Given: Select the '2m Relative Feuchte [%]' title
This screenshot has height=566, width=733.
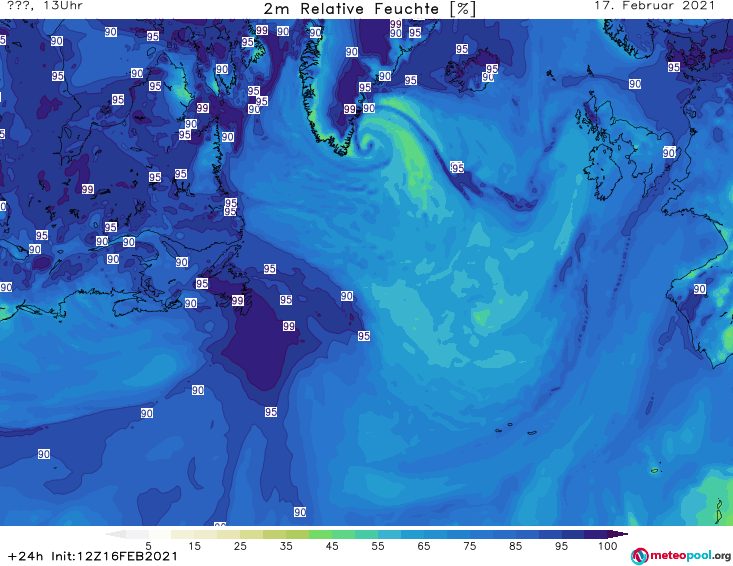Looking at the screenshot, I should coord(369,9).
